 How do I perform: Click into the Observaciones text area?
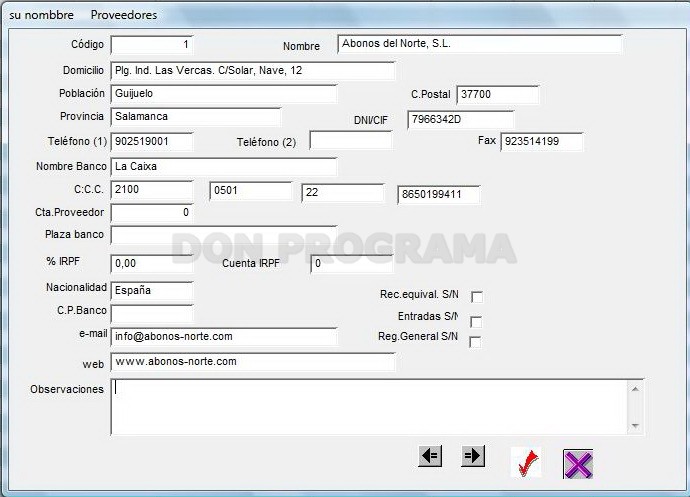click(377, 407)
